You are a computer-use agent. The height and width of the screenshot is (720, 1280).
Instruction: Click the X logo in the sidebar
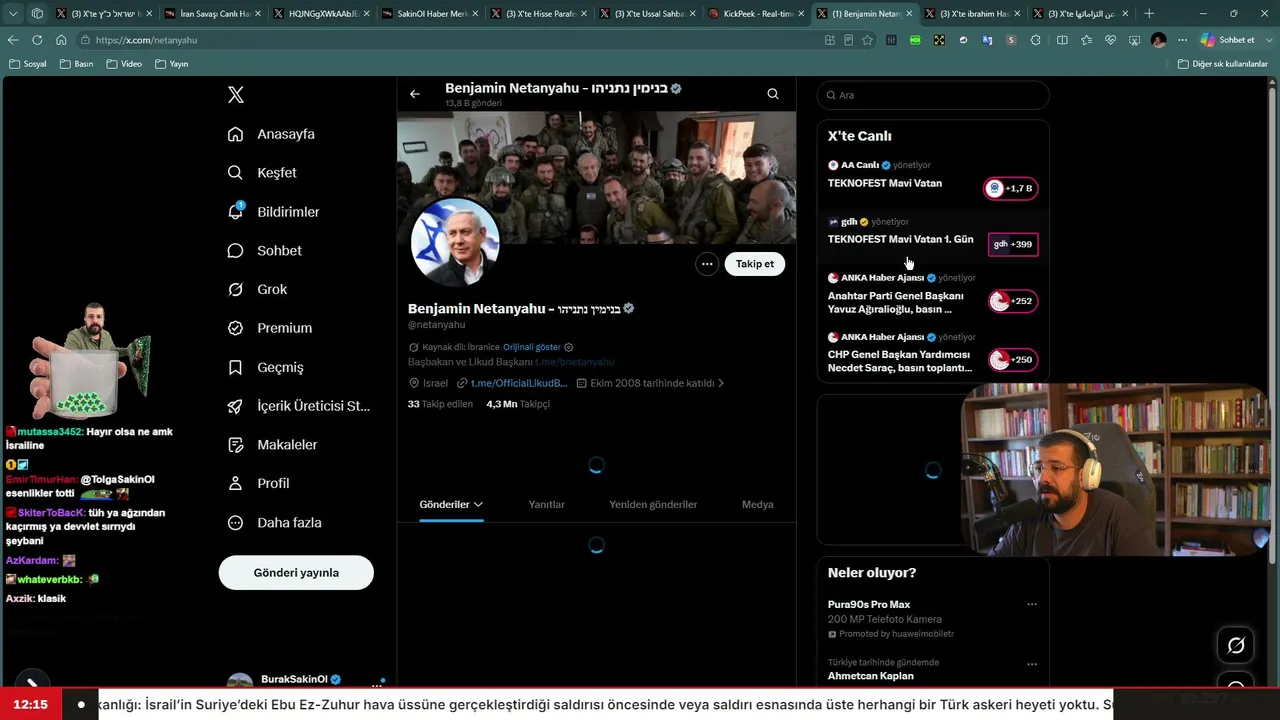coord(236,95)
